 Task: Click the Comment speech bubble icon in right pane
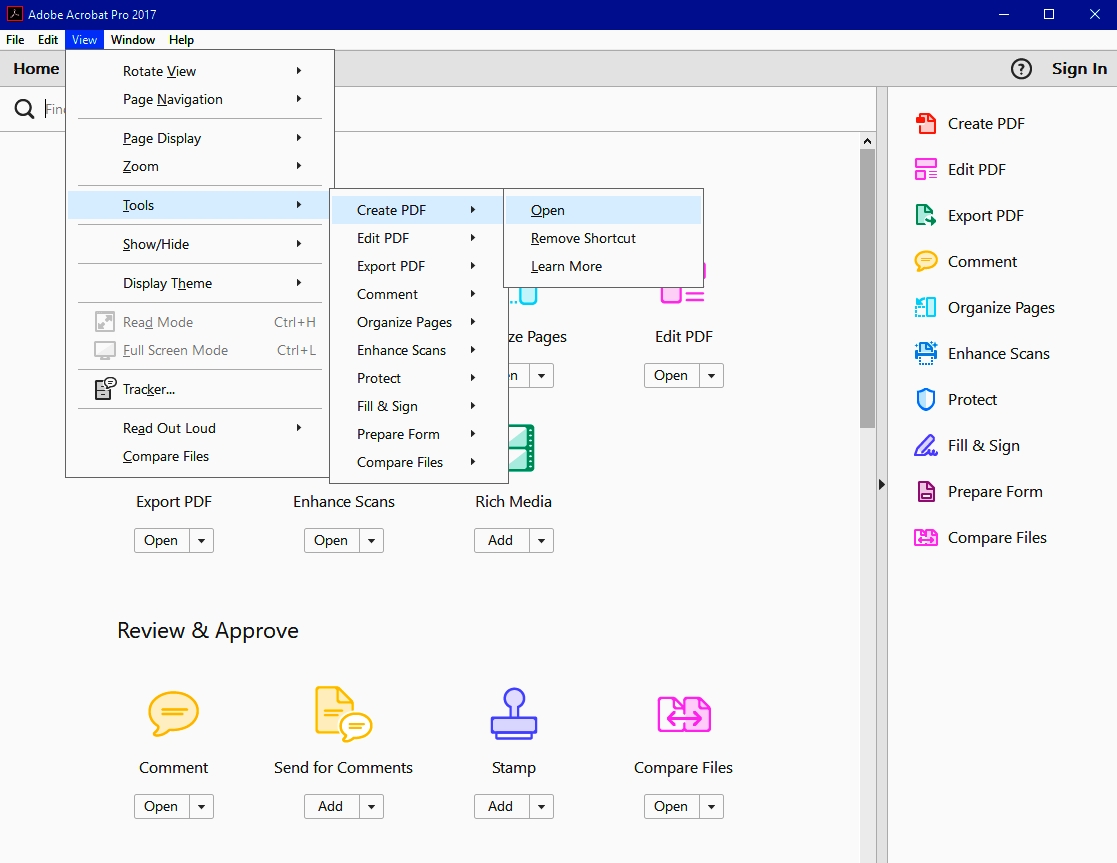[x=925, y=262]
